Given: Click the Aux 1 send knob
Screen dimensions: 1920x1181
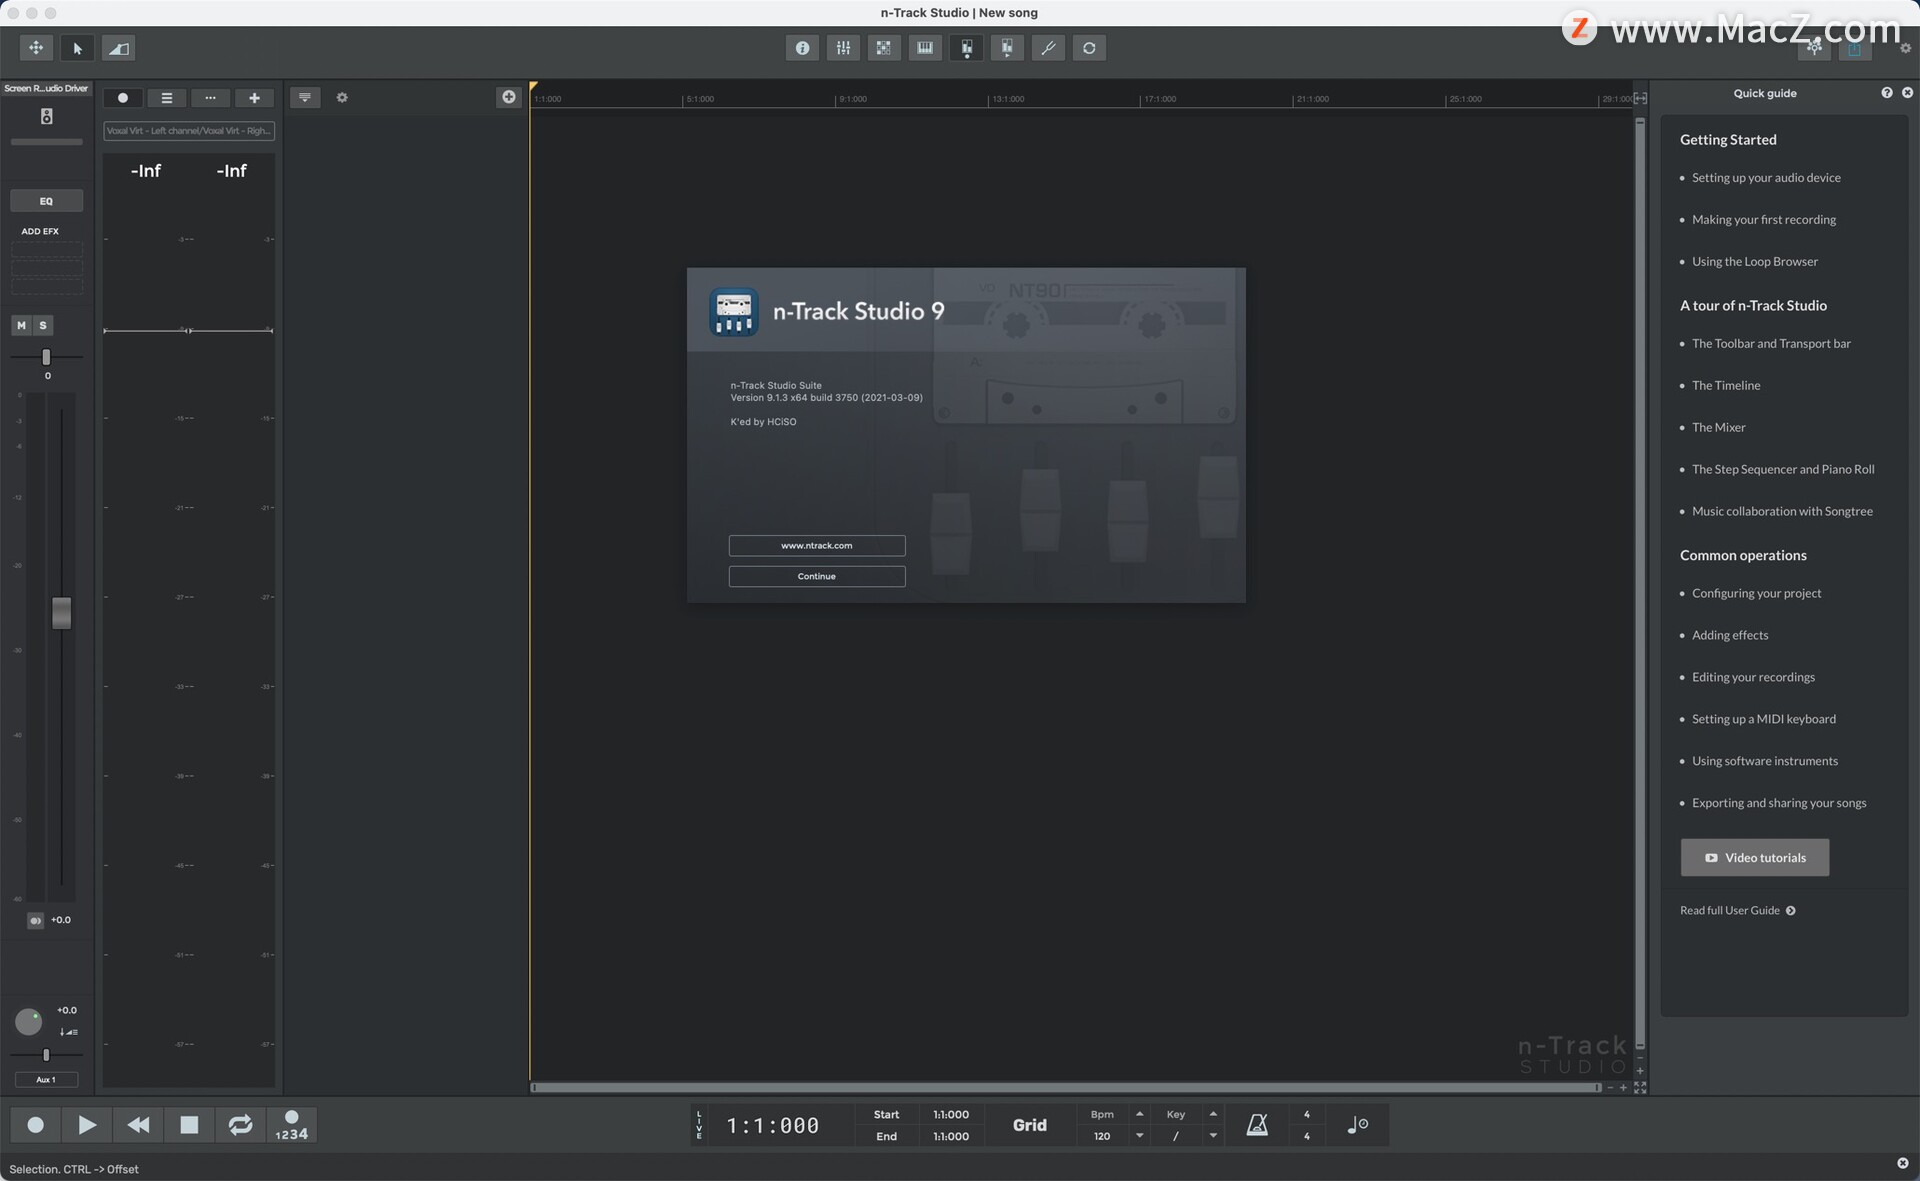Looking at the screenshot, I should tap(28, 1021).
